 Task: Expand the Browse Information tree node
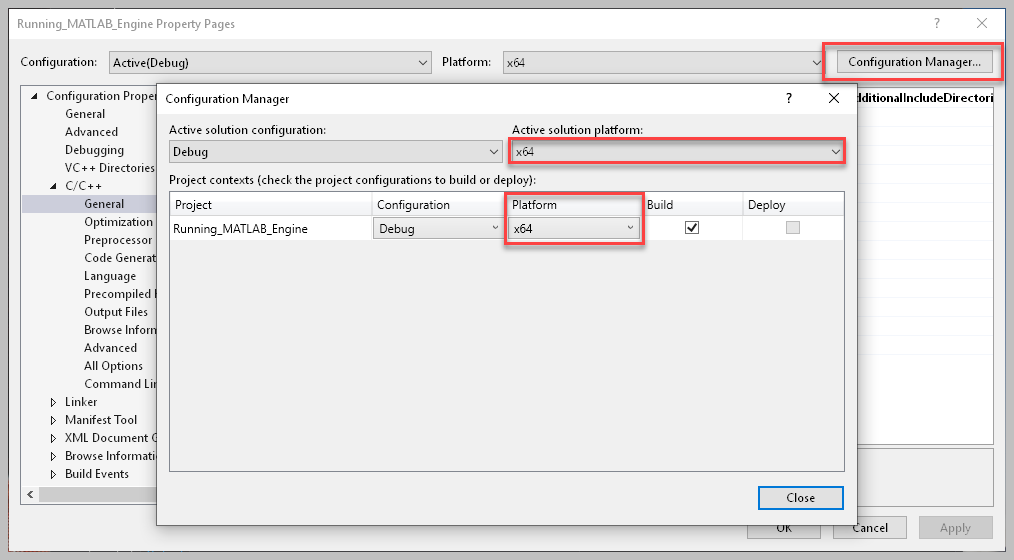click(54, 457)
